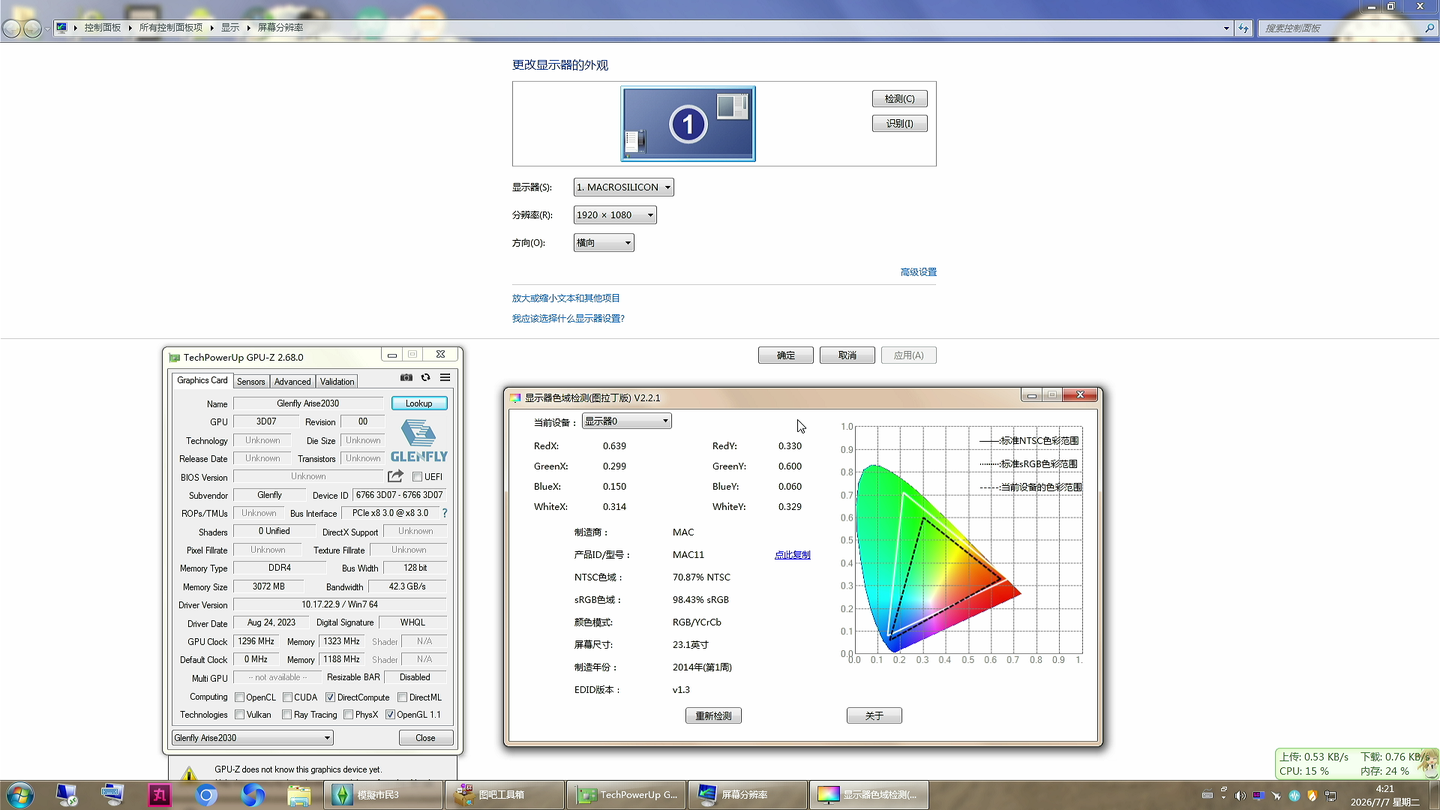Click the search magnifier icon in control panel

click(1429, 28)
